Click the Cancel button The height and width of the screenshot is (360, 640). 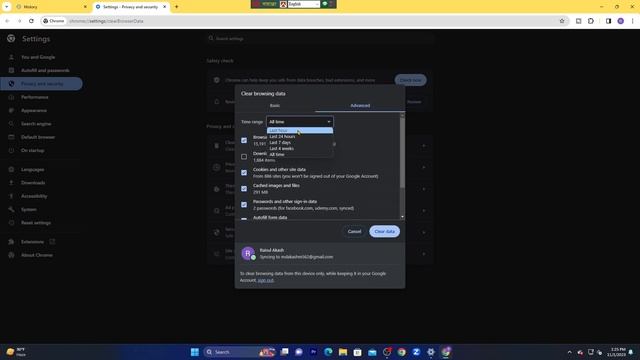pos(354,231)
